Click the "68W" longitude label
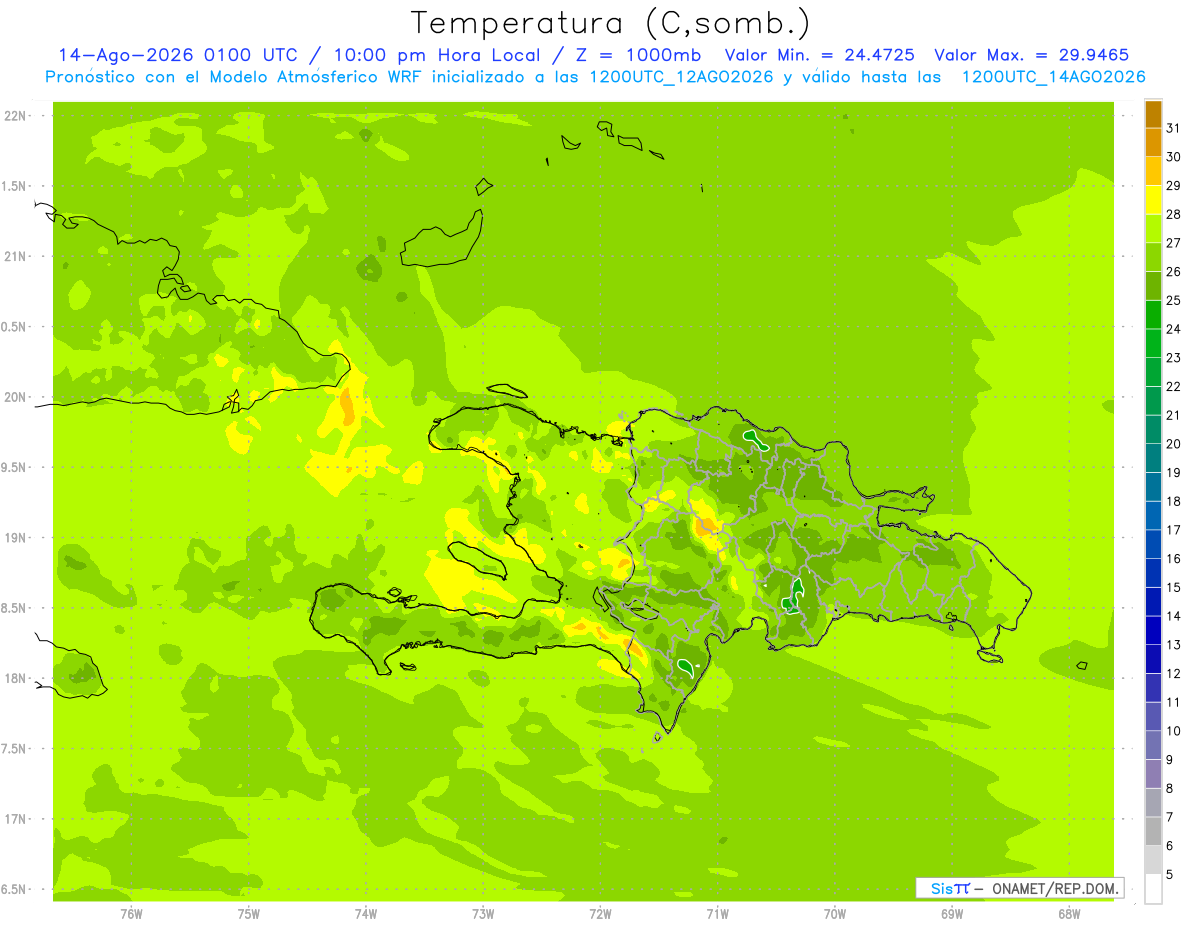 1069,913
